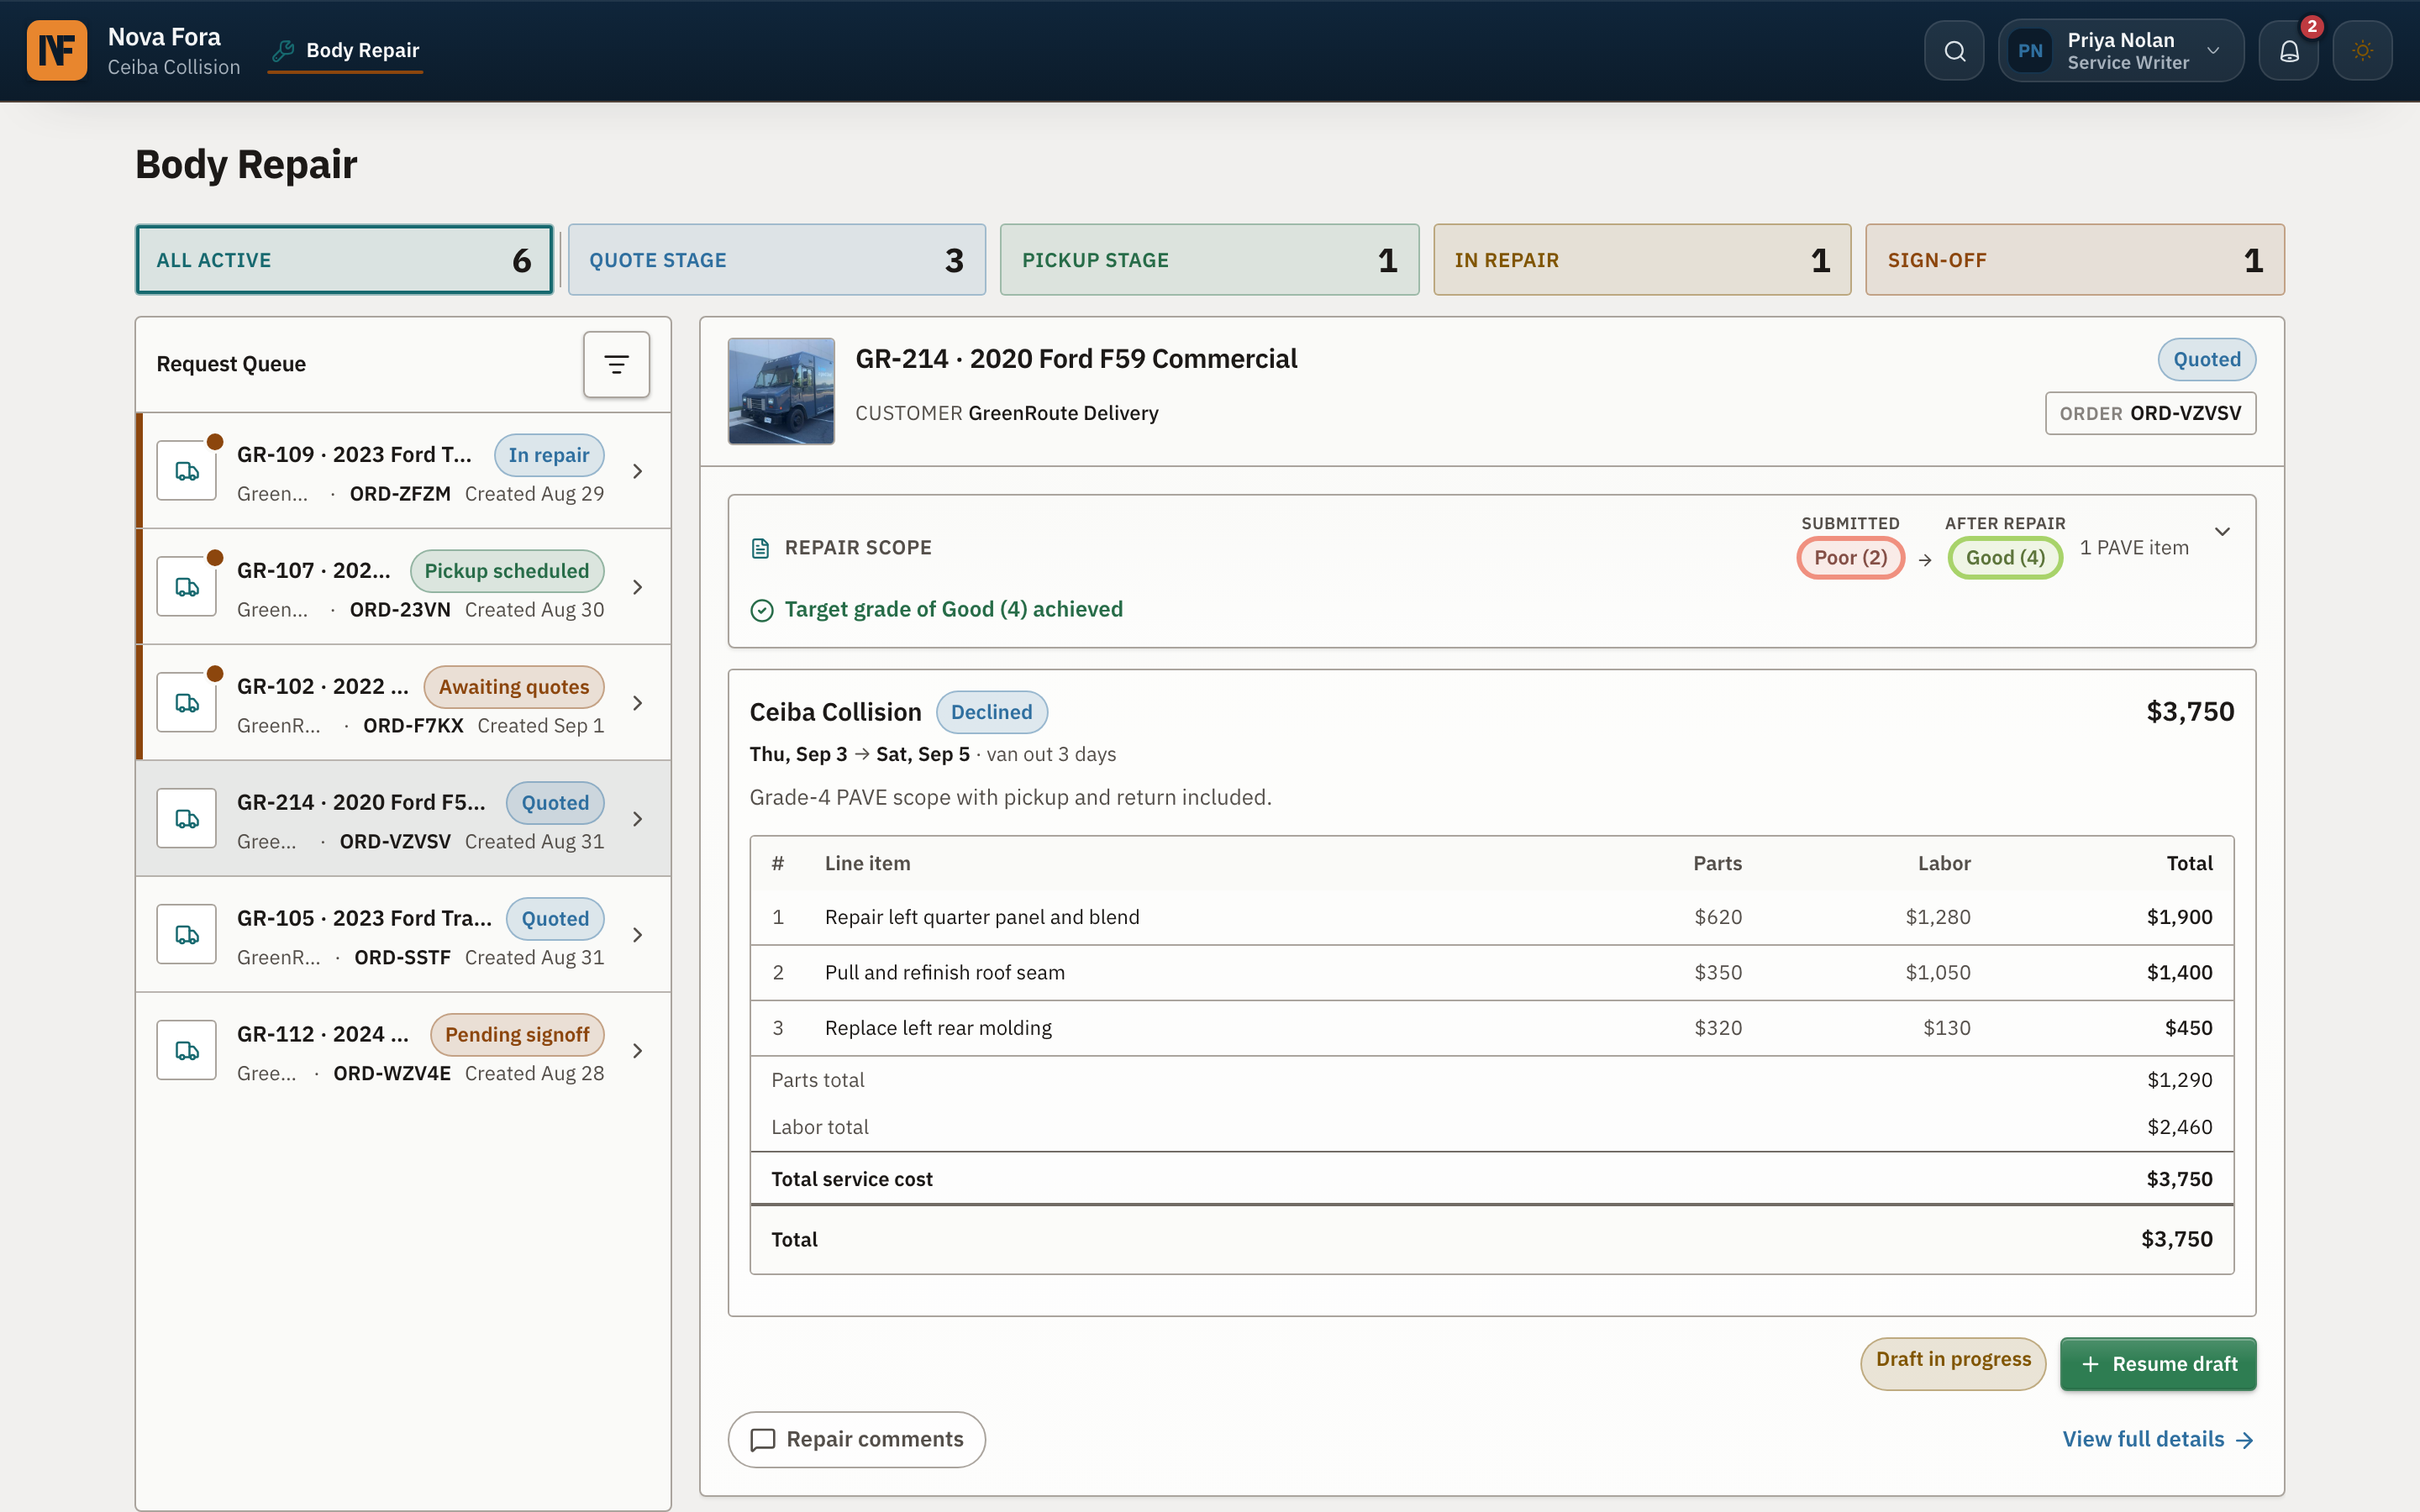Open Priya Nolan user menu dropdown
This screenshot has width=2420, height=1512.
(2121, 50)
